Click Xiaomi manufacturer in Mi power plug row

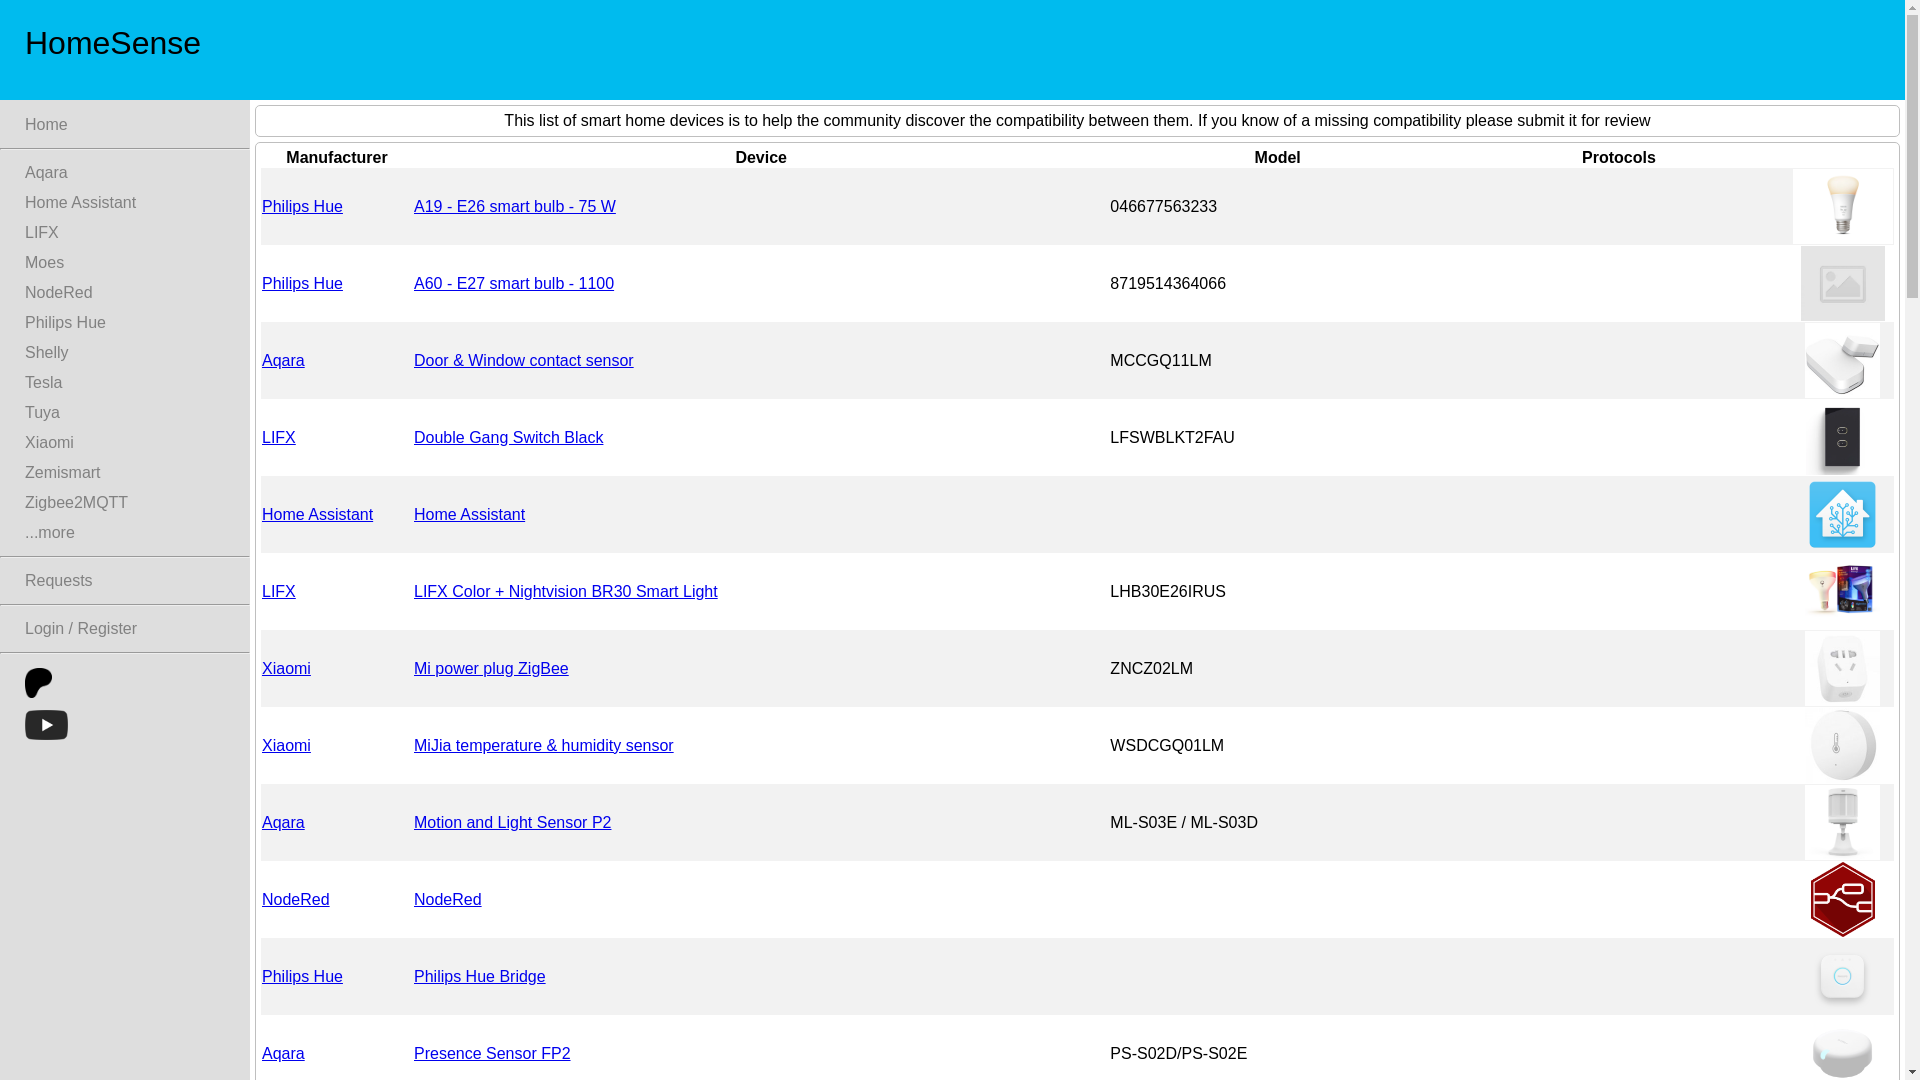coord(286,669)
